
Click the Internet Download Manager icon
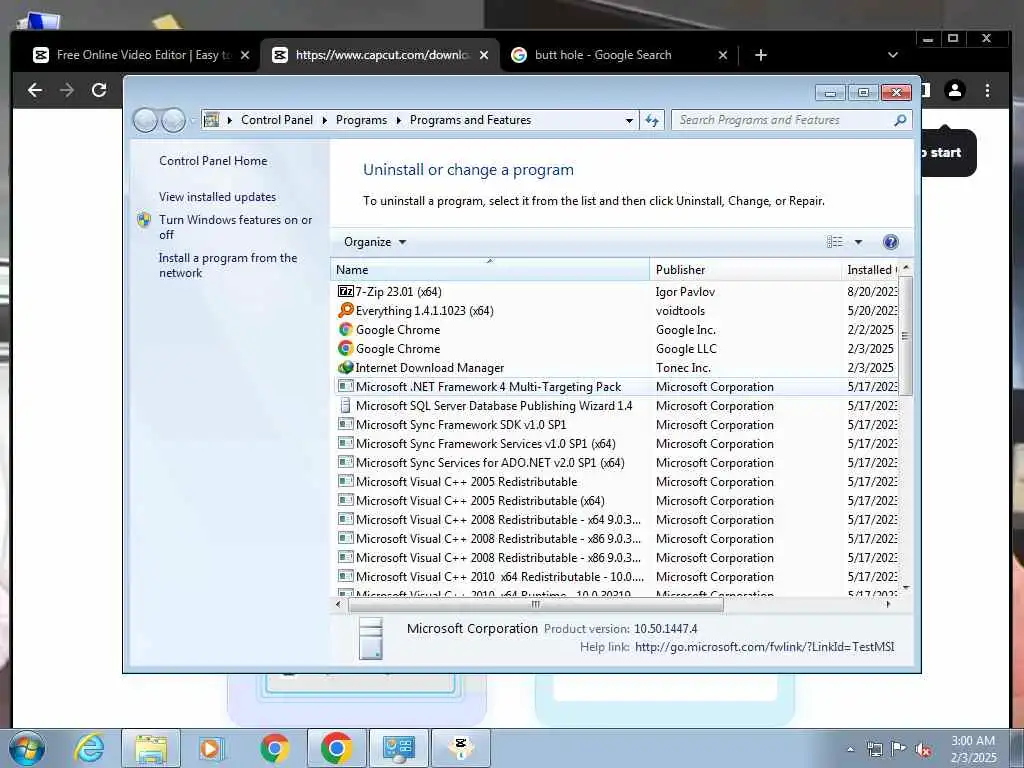tap(345, 368)
